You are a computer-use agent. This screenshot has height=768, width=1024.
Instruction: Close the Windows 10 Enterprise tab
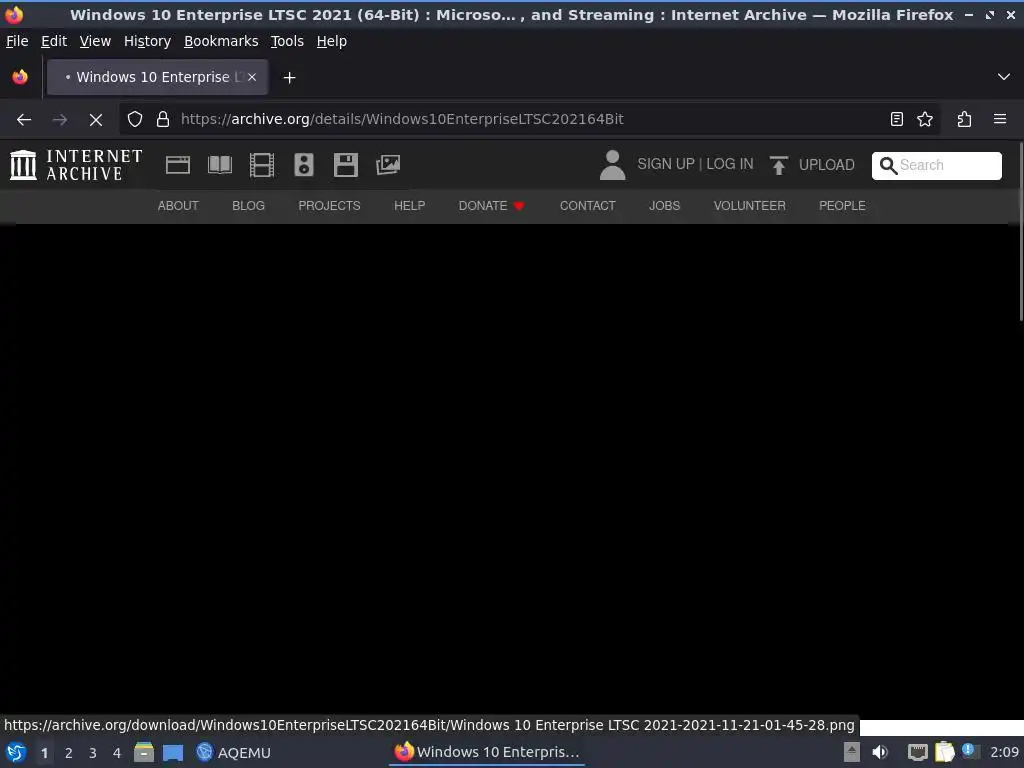click(x=252, y=77)
